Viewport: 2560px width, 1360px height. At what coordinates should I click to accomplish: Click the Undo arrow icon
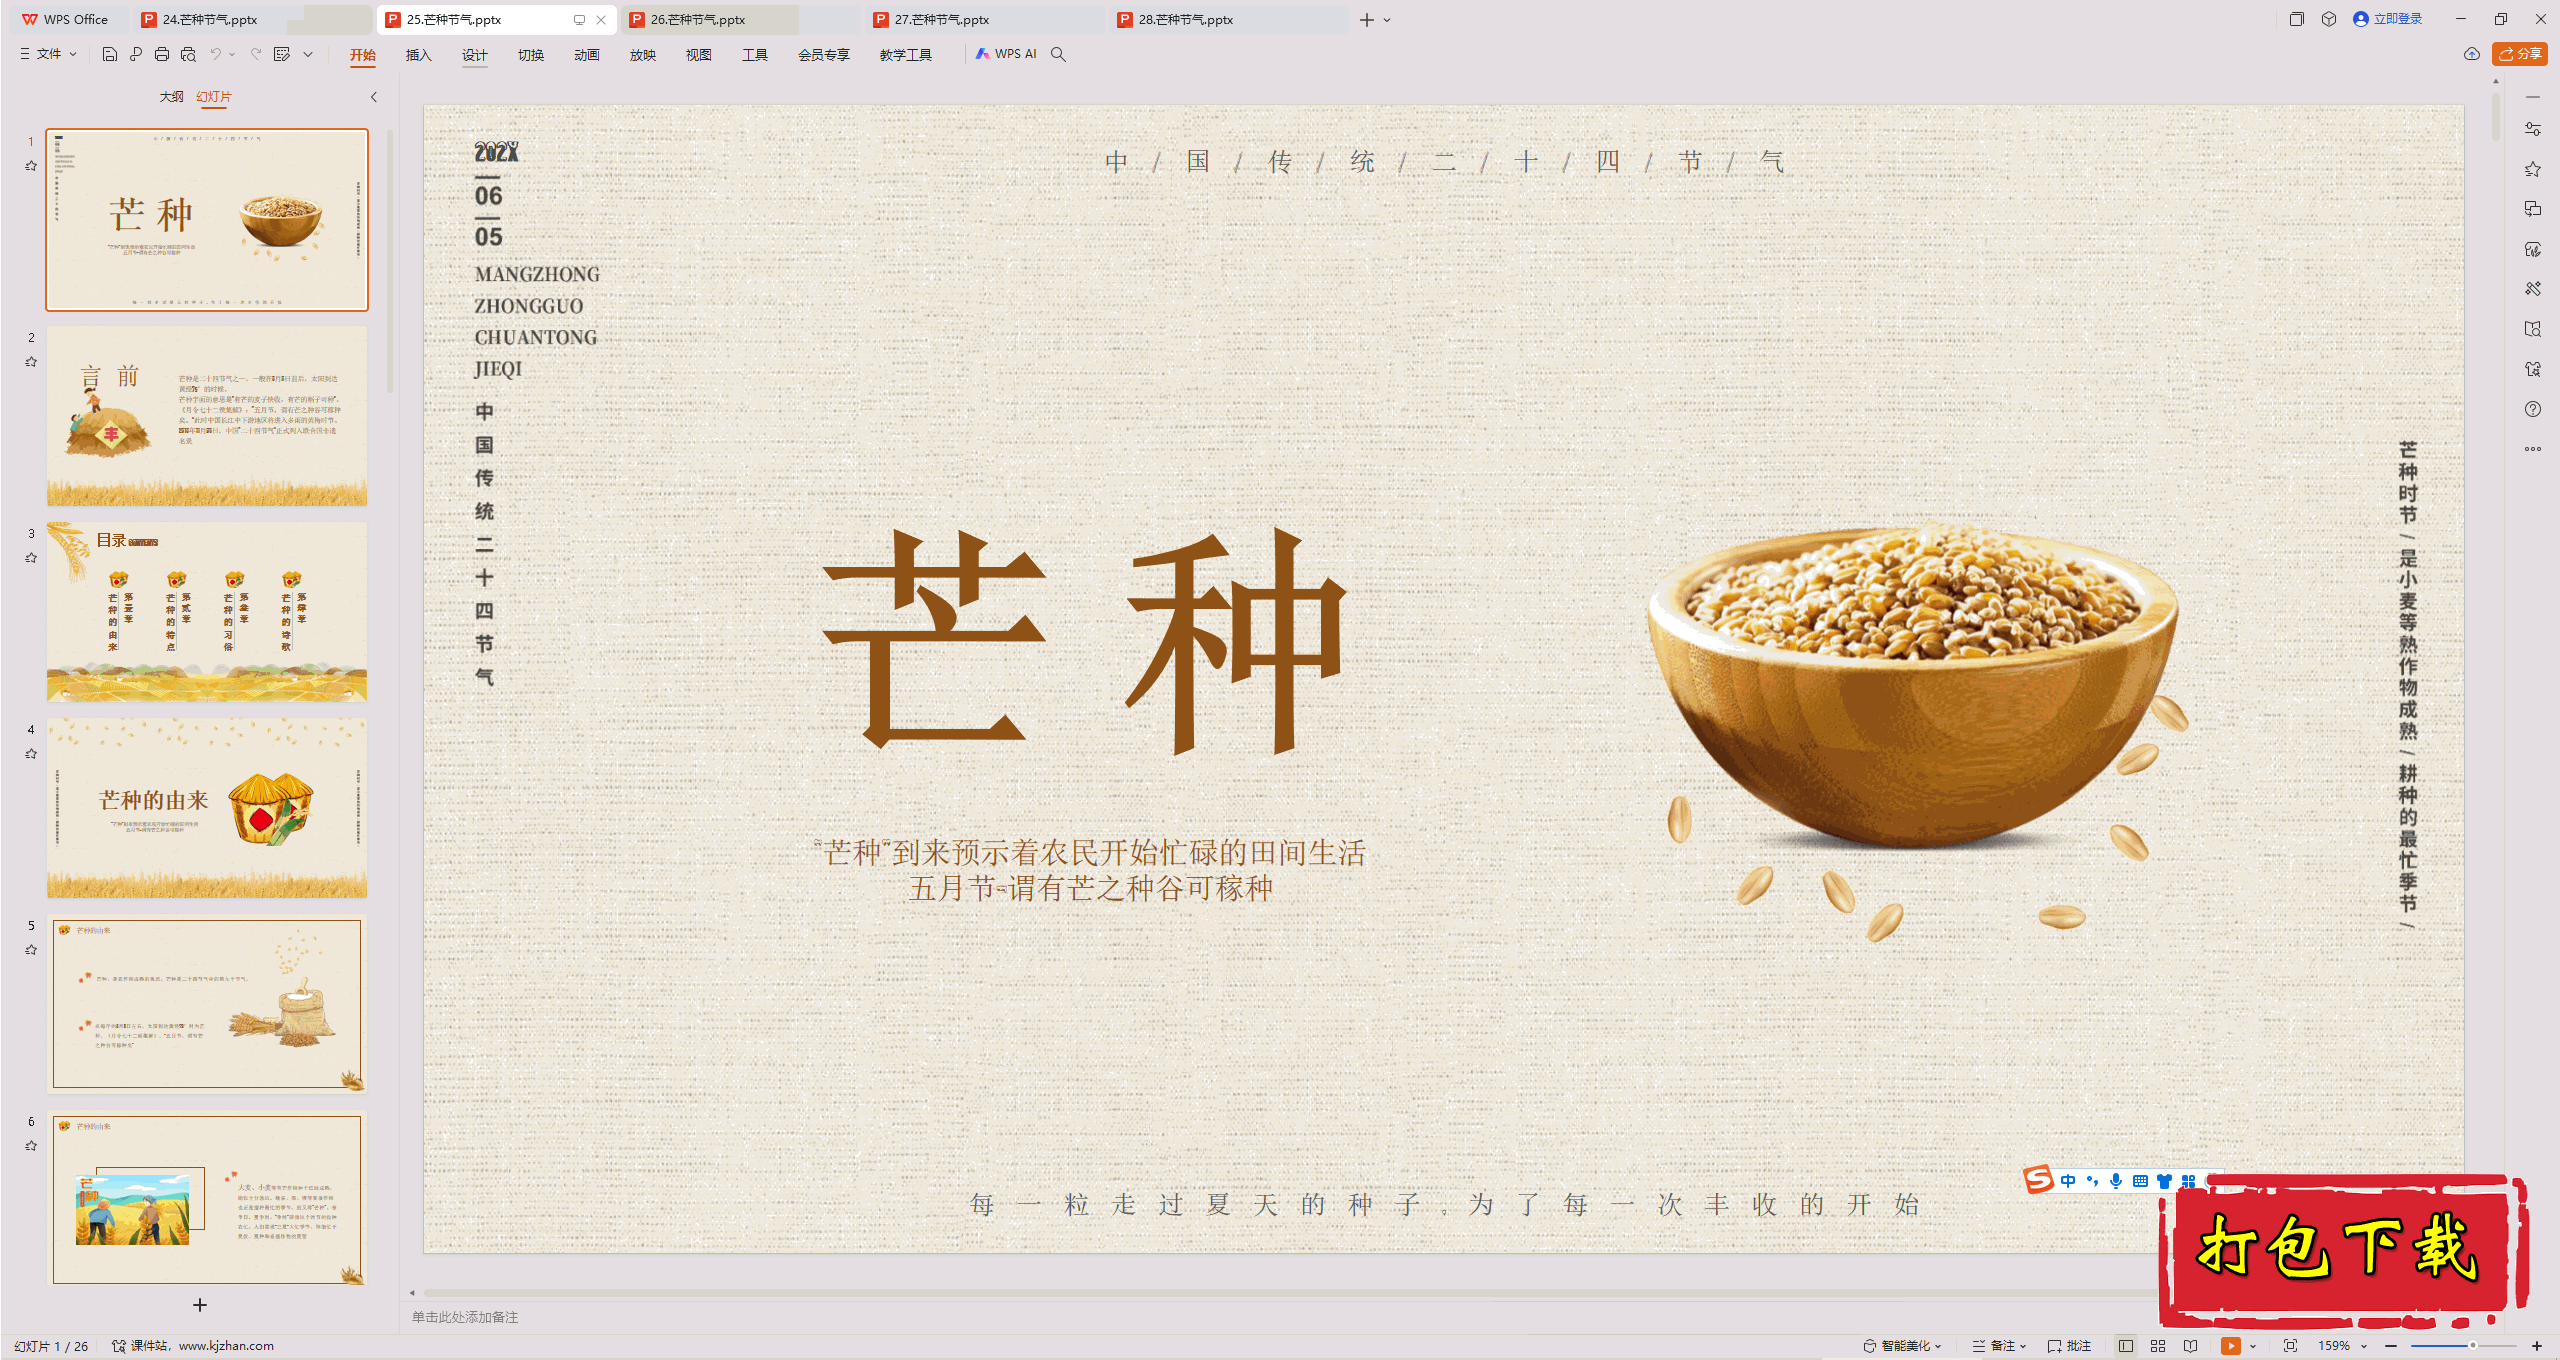pyautogui.click(x=215, y=54)
